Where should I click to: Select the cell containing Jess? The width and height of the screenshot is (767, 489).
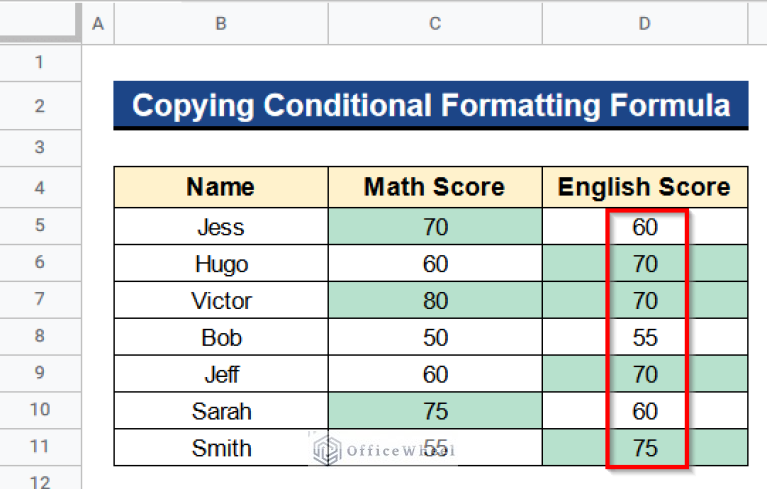coord(220,227)
